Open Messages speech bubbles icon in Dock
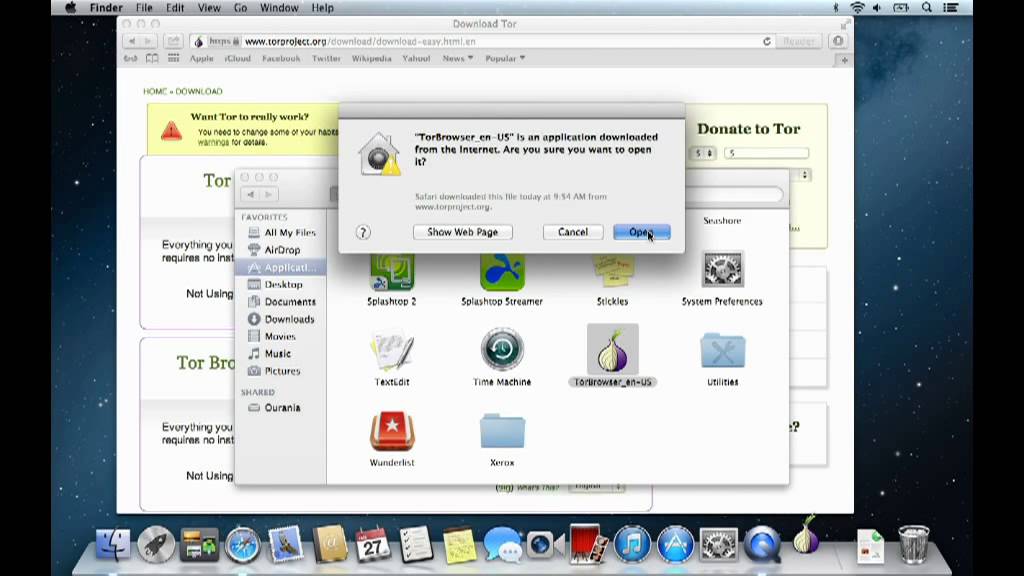1024x576 pixels. point(502,546)
